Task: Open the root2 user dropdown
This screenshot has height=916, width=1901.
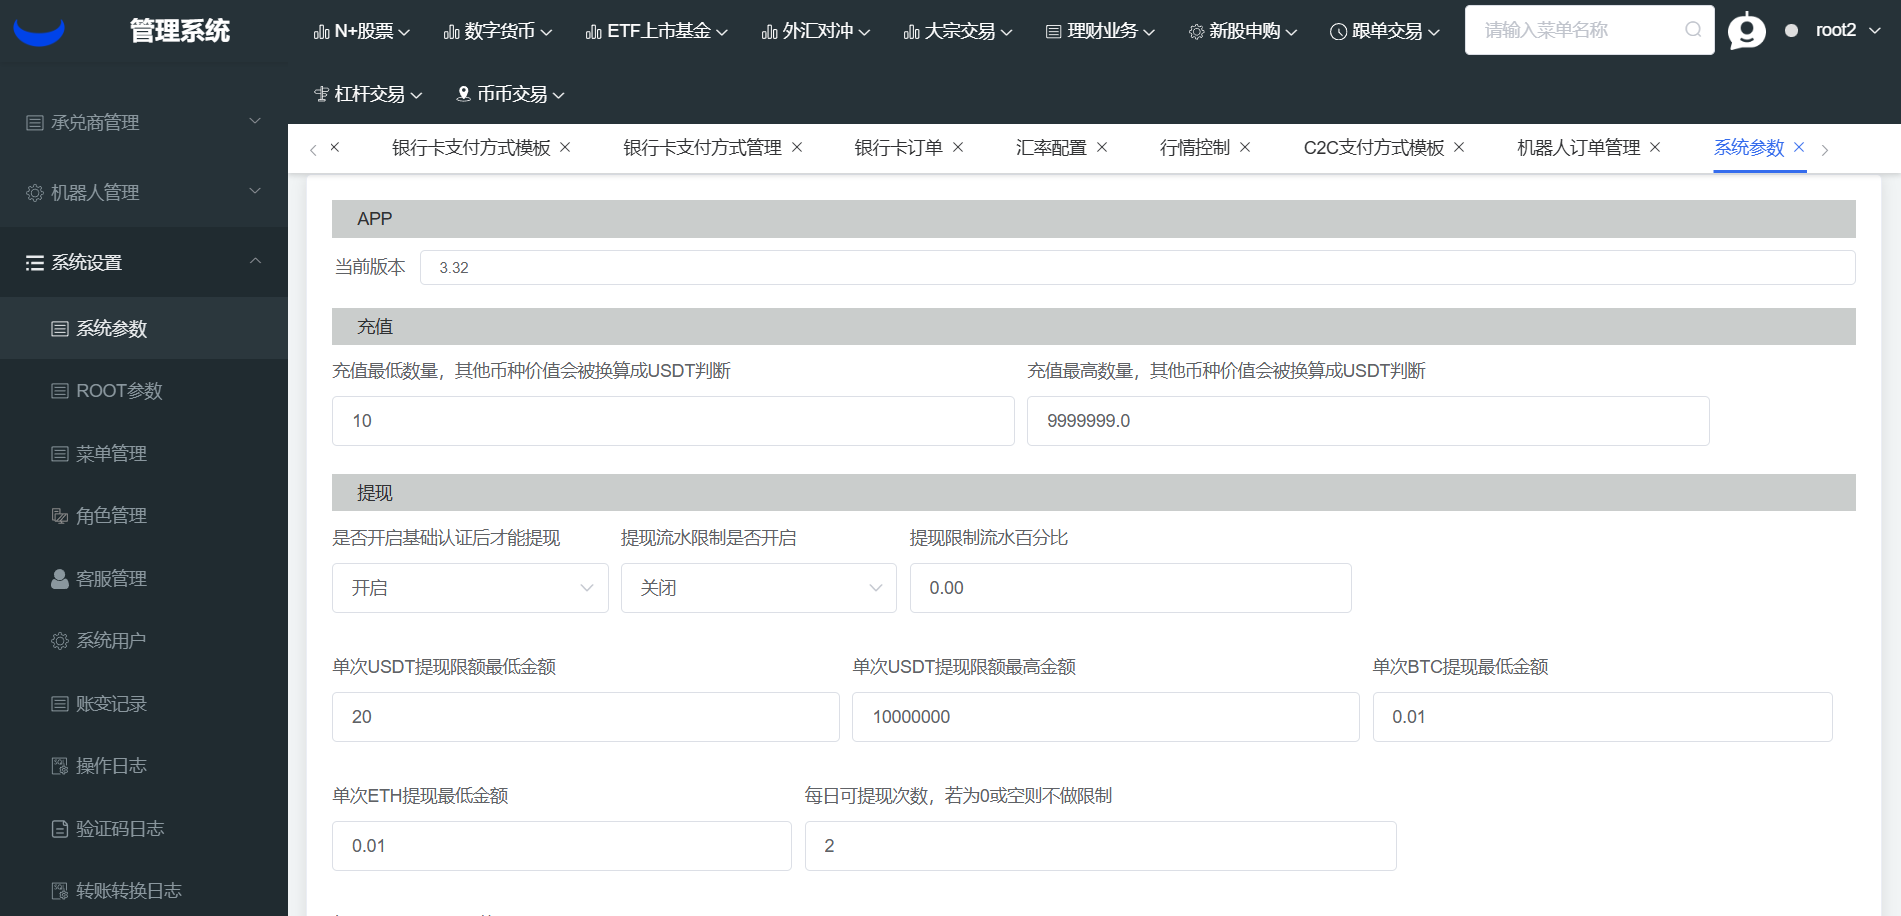Action: pos(1847,31)
